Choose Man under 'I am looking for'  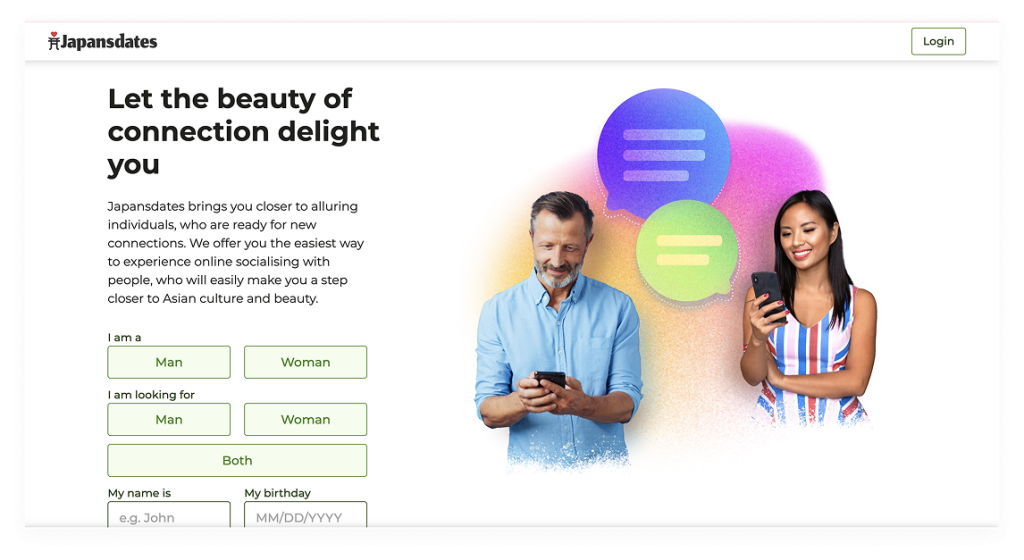click(168, 420)
